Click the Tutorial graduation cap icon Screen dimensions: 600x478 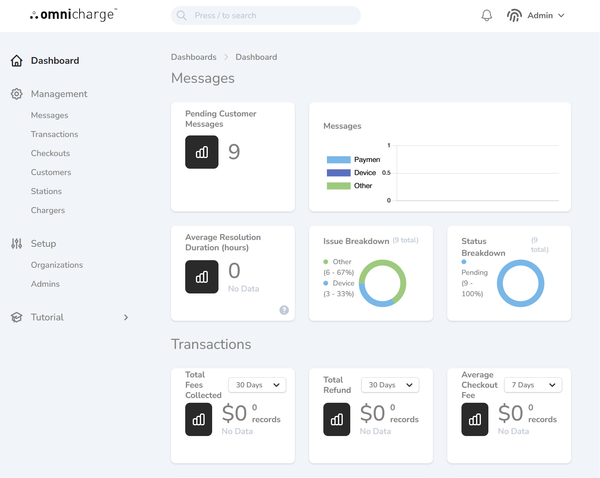point(16,317)
